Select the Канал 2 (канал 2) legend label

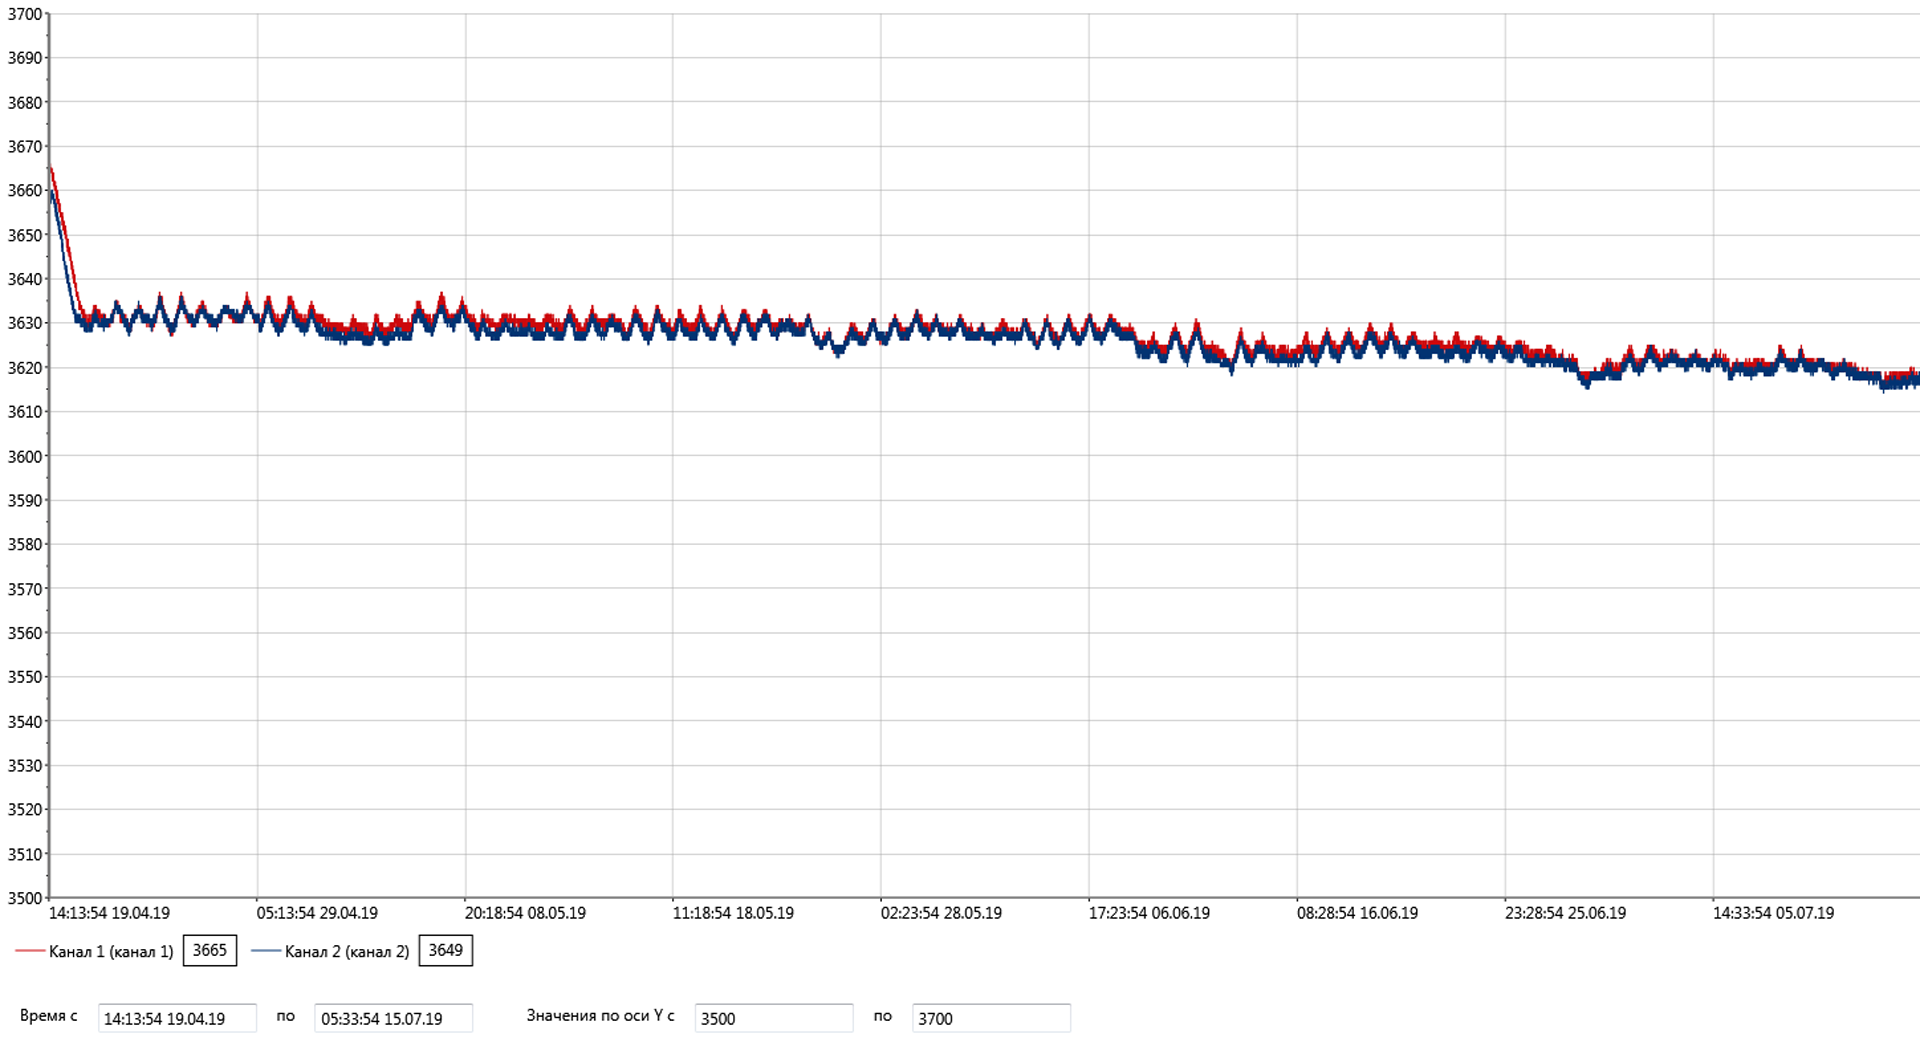point(347,951)
